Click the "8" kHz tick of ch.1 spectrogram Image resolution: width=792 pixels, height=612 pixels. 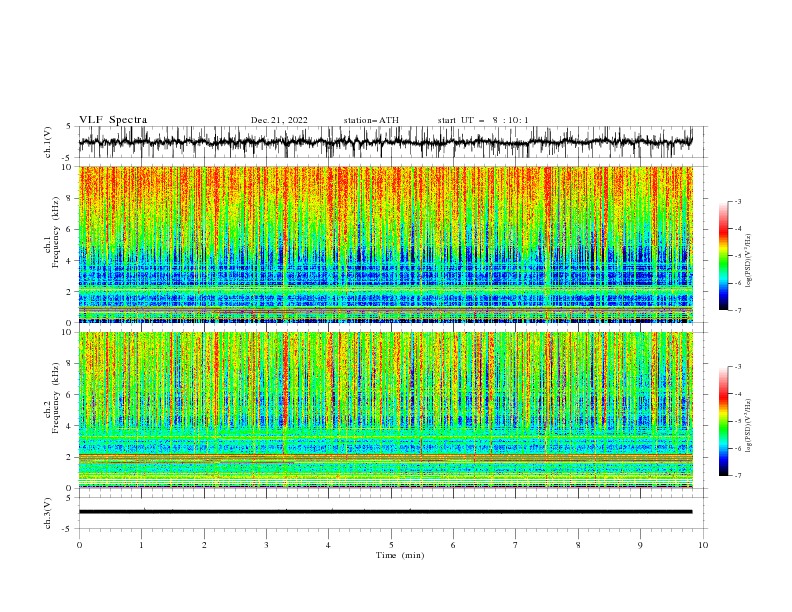pos(69,198)
